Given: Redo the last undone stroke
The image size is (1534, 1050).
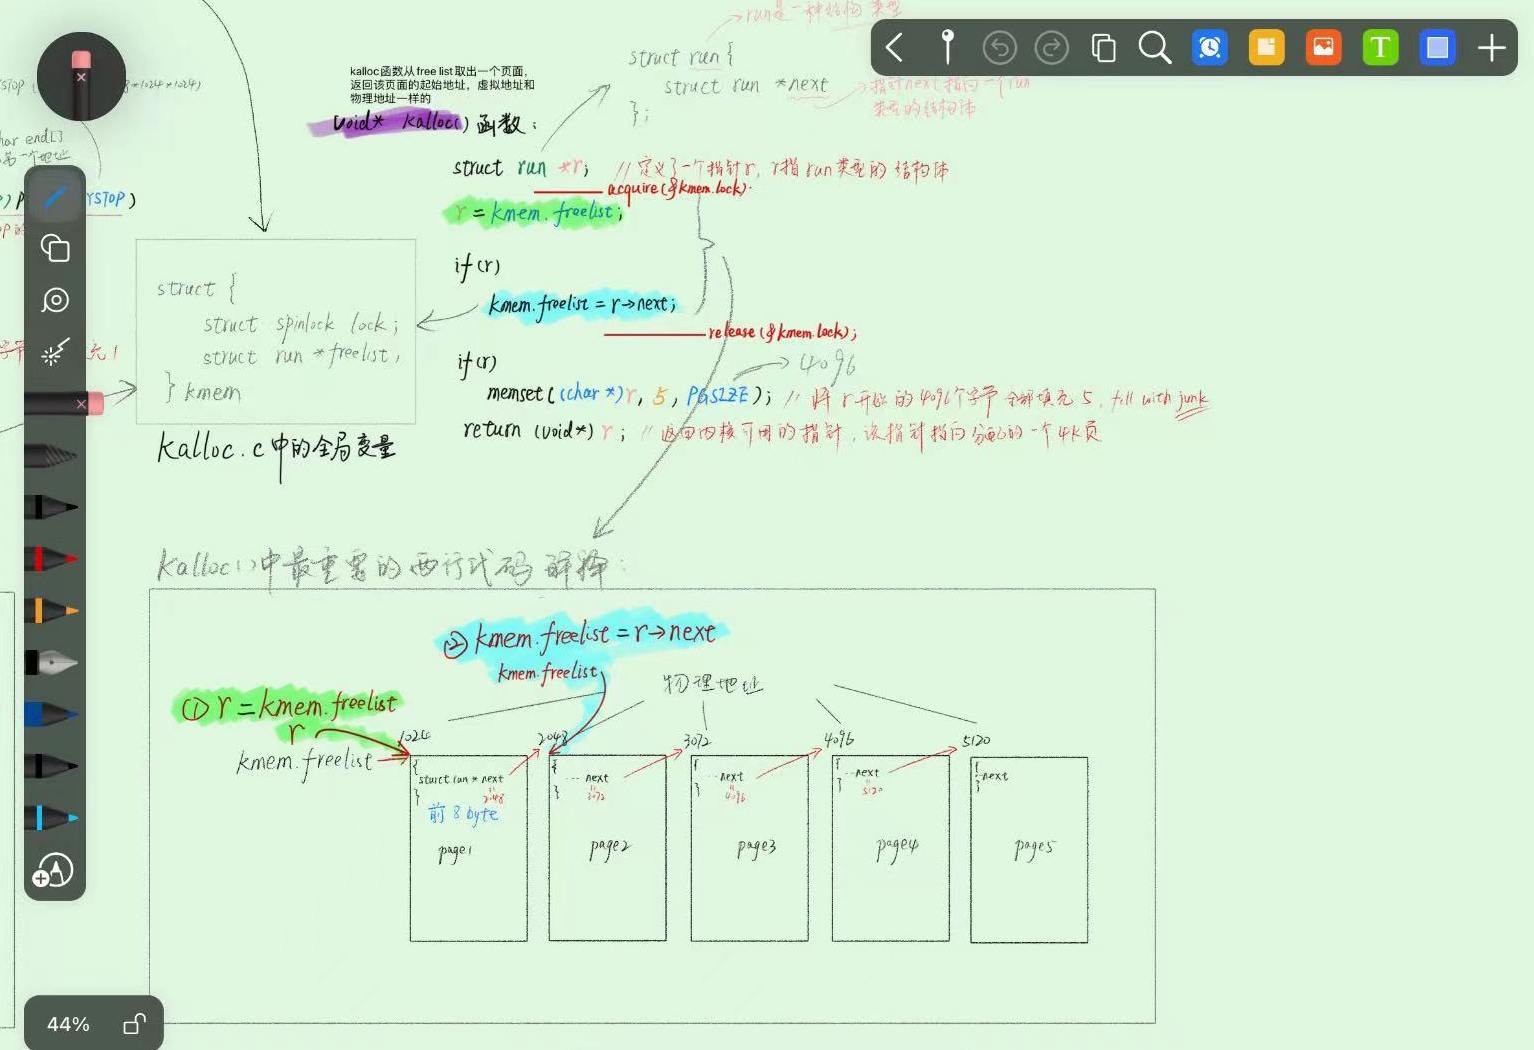Looking at the screenshot, I should pos(1051,47).
